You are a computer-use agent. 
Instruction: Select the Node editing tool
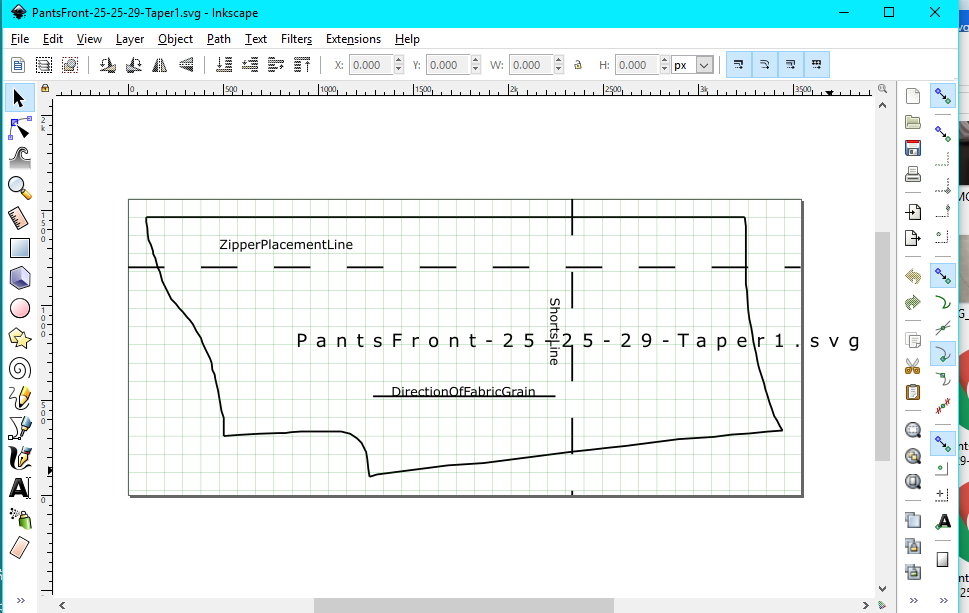pos(19,127)
